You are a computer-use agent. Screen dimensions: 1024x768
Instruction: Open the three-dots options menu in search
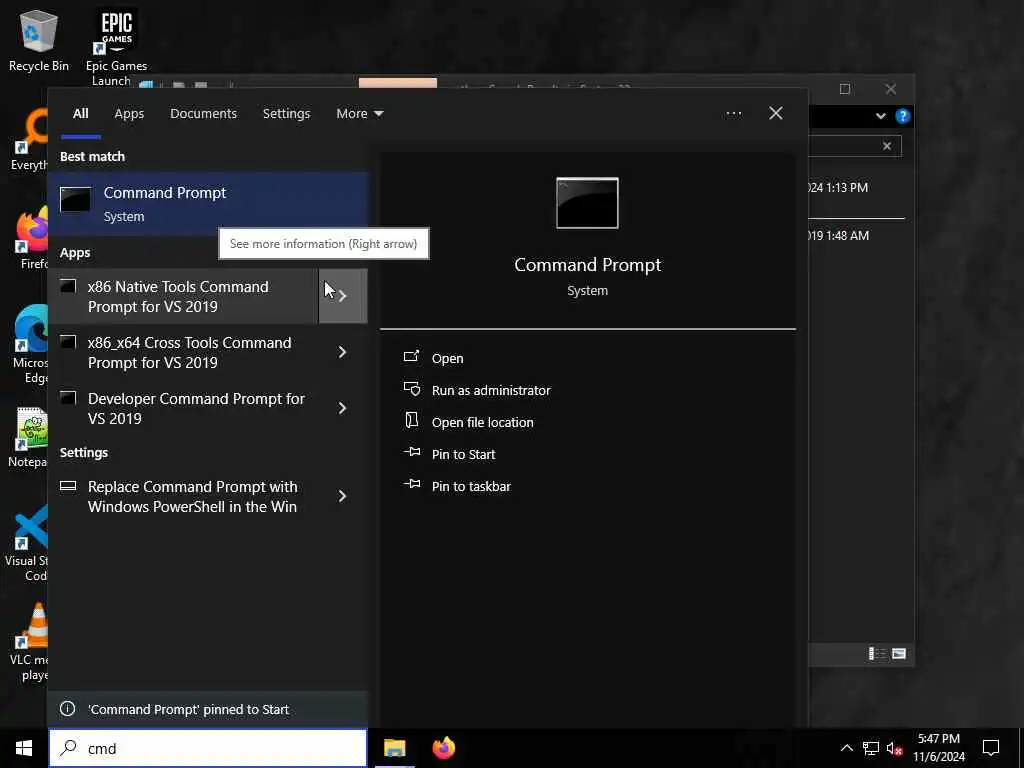[733, 114]
